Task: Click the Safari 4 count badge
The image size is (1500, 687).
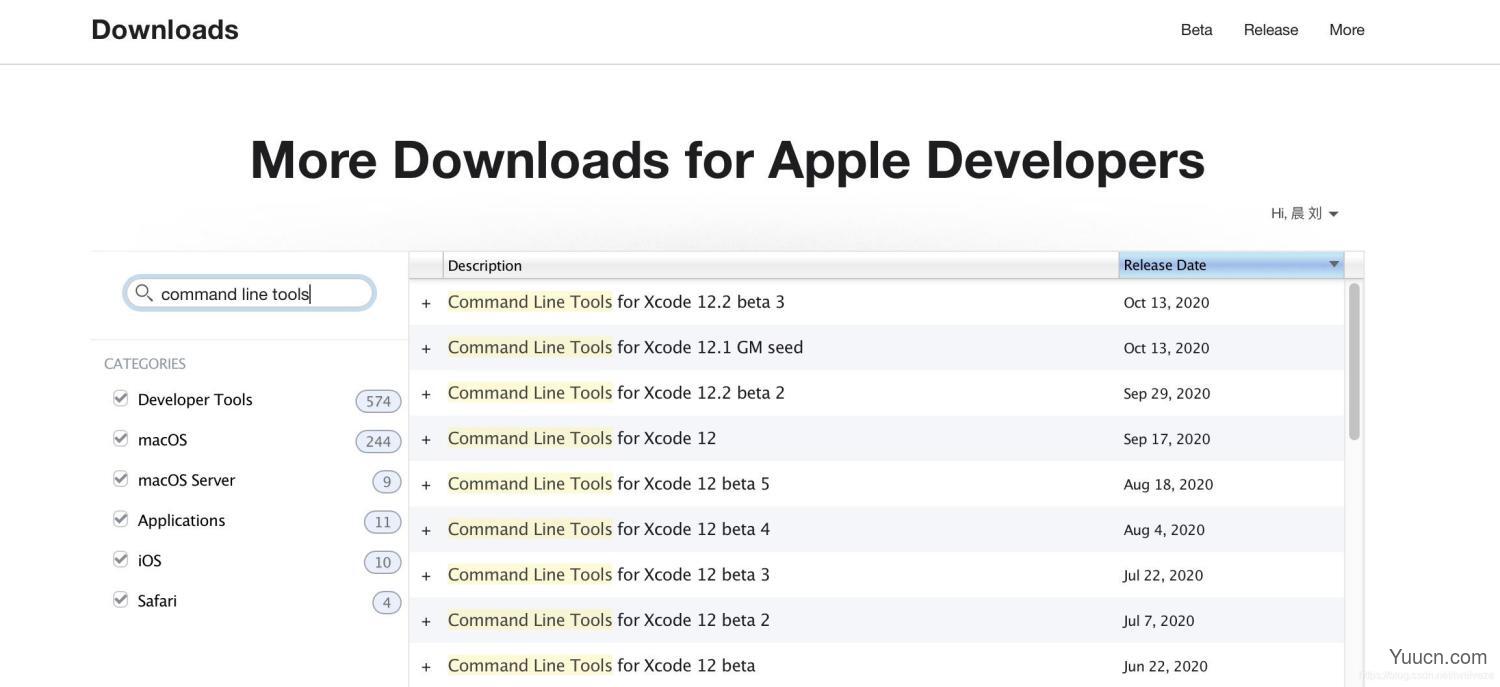Action: pyautogui.click(x=387, y=602)
